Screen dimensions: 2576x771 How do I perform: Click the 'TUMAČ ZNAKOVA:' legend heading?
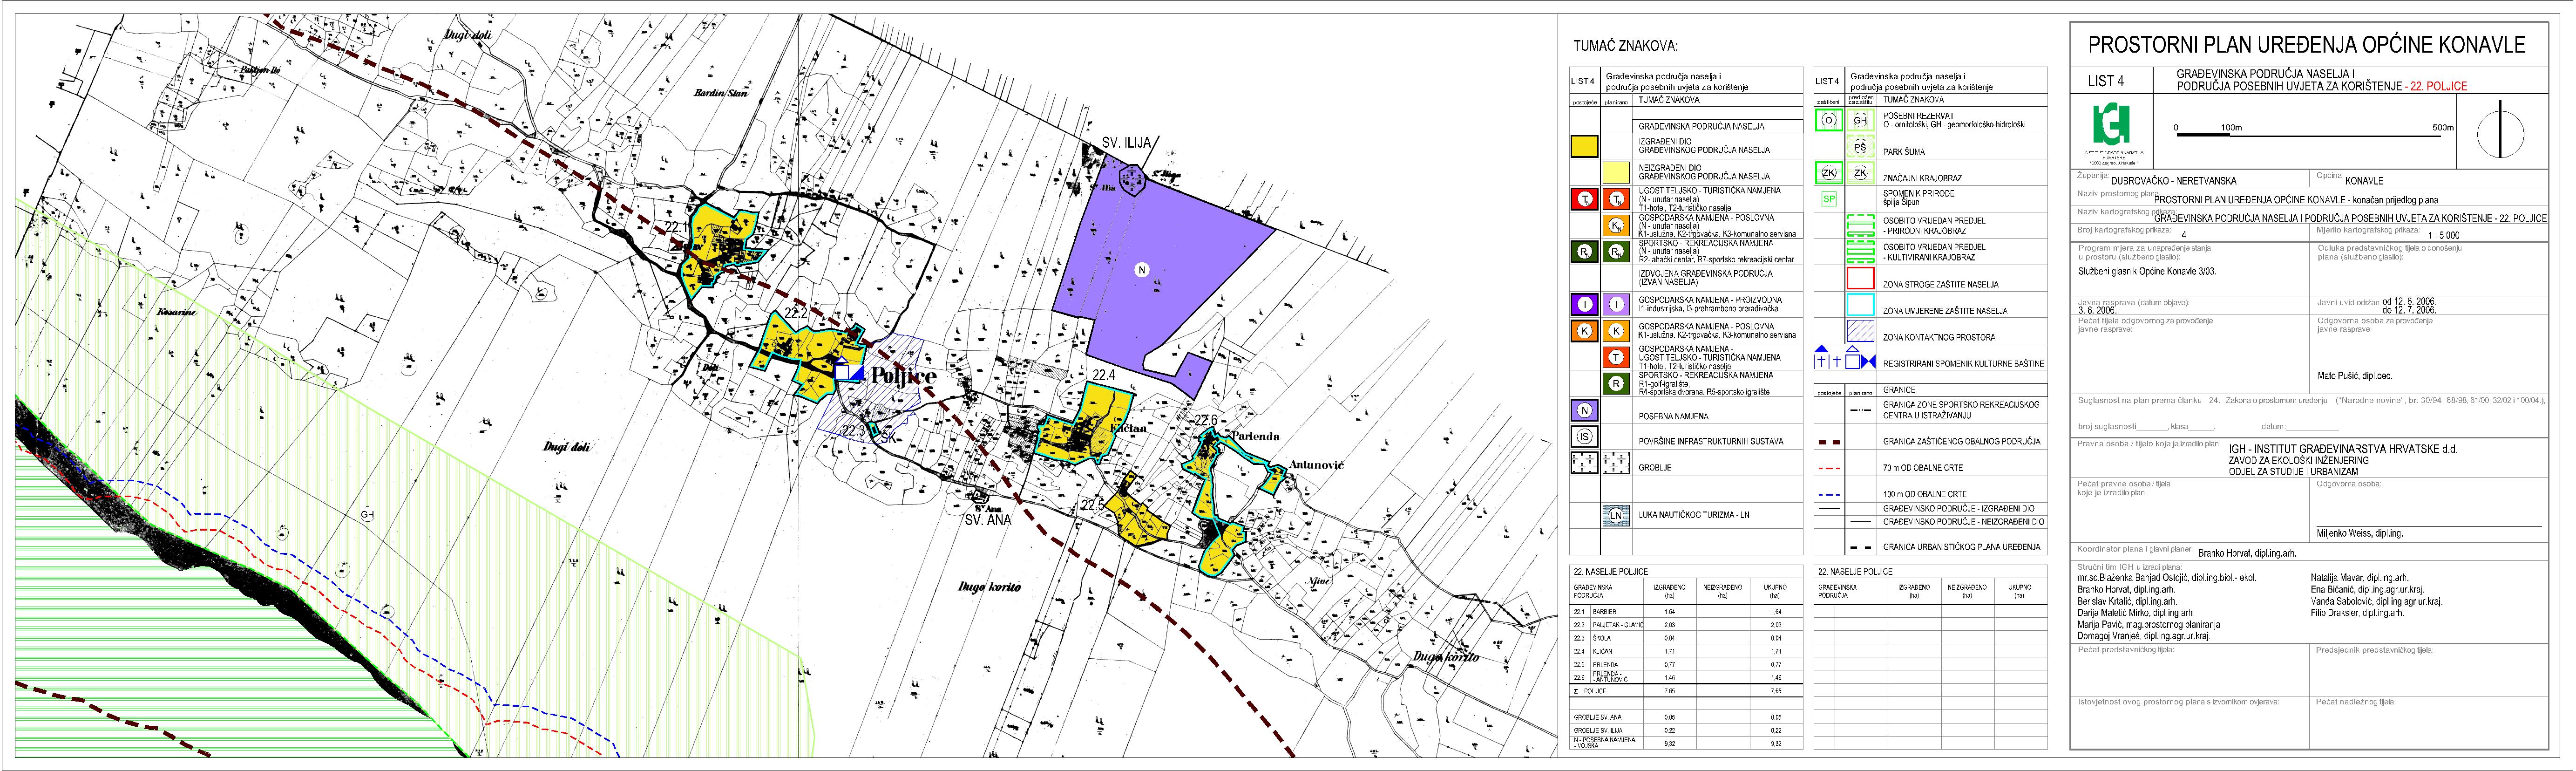[x=1625, y=46]
